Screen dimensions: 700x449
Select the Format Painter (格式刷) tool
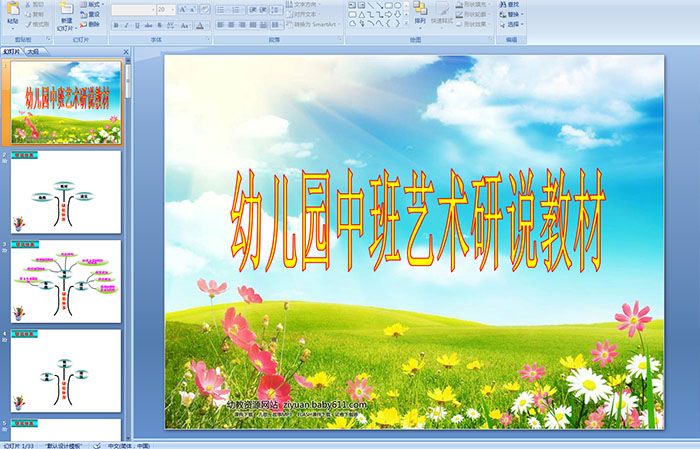[x=37, y=24]
